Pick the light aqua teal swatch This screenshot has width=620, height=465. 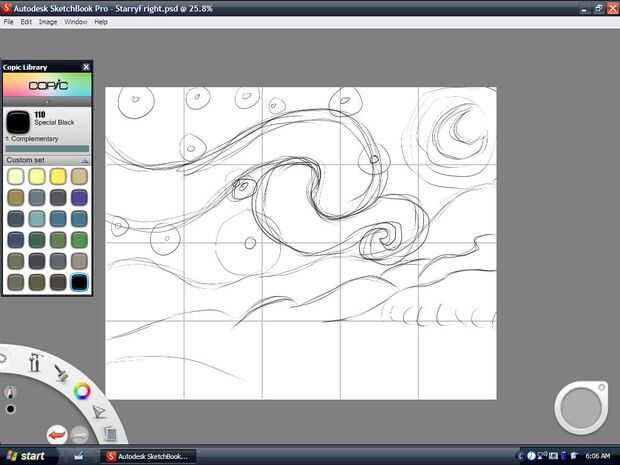[37, 219]
